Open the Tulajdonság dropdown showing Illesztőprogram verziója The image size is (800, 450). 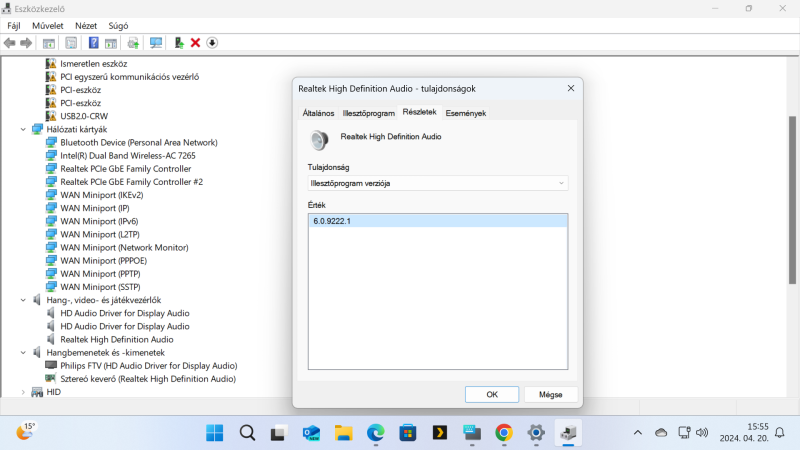point(438,183)
